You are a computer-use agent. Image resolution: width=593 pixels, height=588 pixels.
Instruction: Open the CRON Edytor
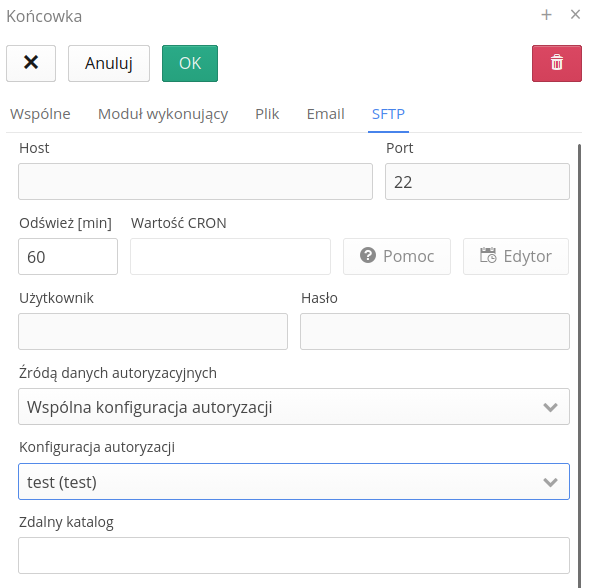516,256
